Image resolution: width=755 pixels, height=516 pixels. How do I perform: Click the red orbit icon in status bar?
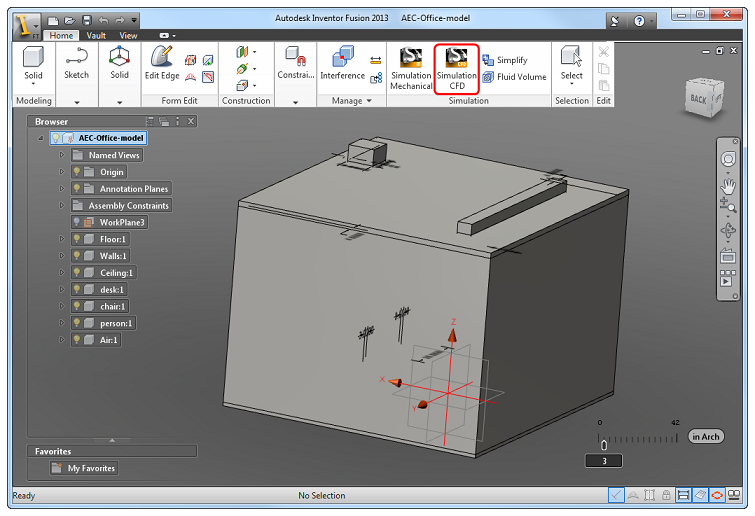717,495
